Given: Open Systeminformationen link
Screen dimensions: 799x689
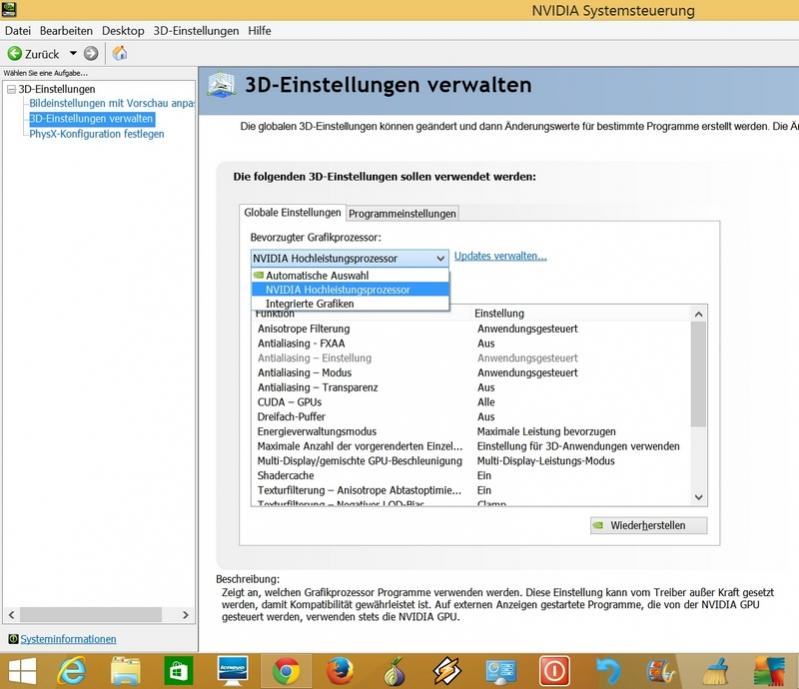Looking at the screenshot, I should pos(68,639).
